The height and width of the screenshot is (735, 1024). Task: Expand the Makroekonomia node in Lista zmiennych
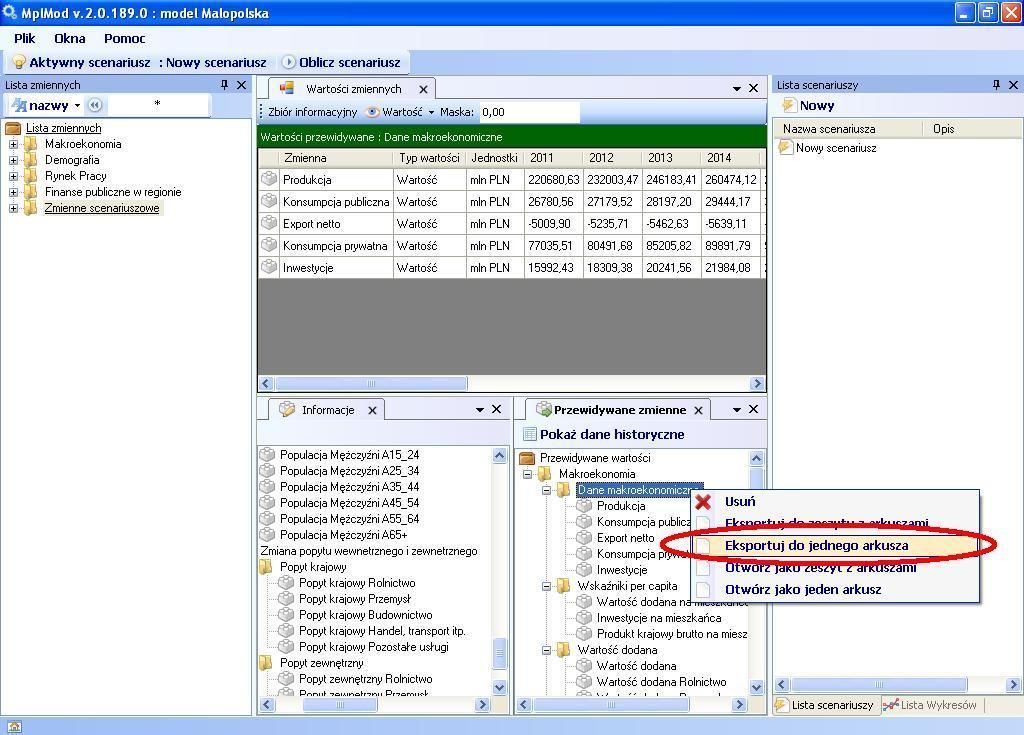pos(13,144)
